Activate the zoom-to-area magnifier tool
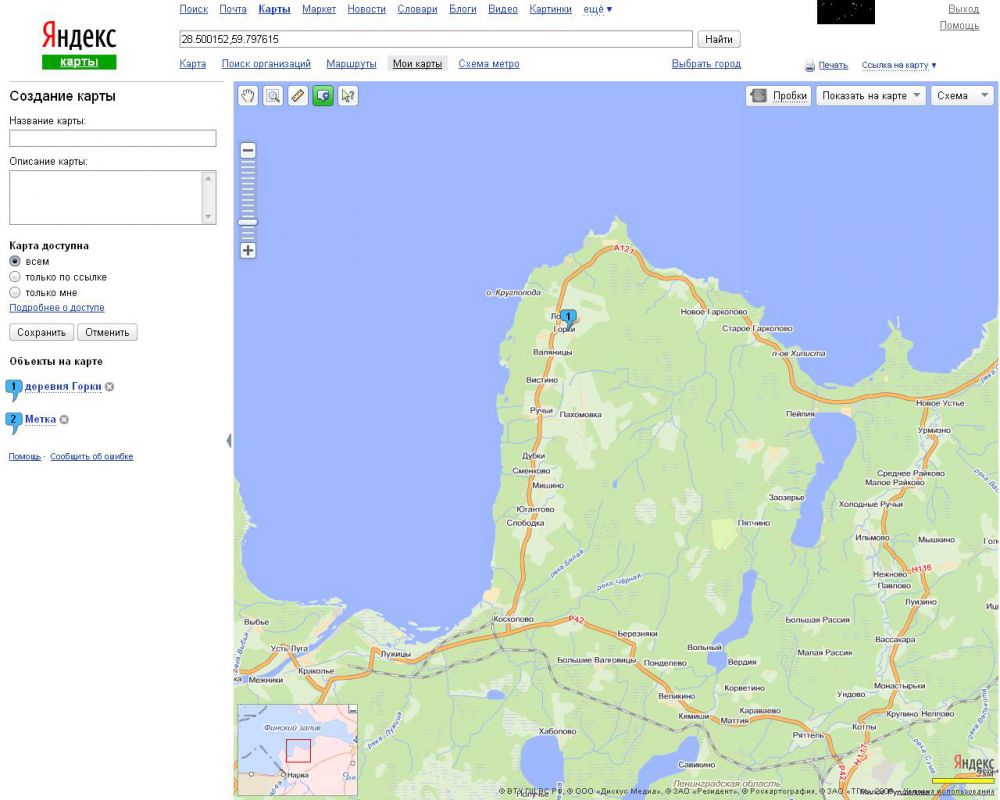The height and width of the screenshot is (800, 1000). 272,95
